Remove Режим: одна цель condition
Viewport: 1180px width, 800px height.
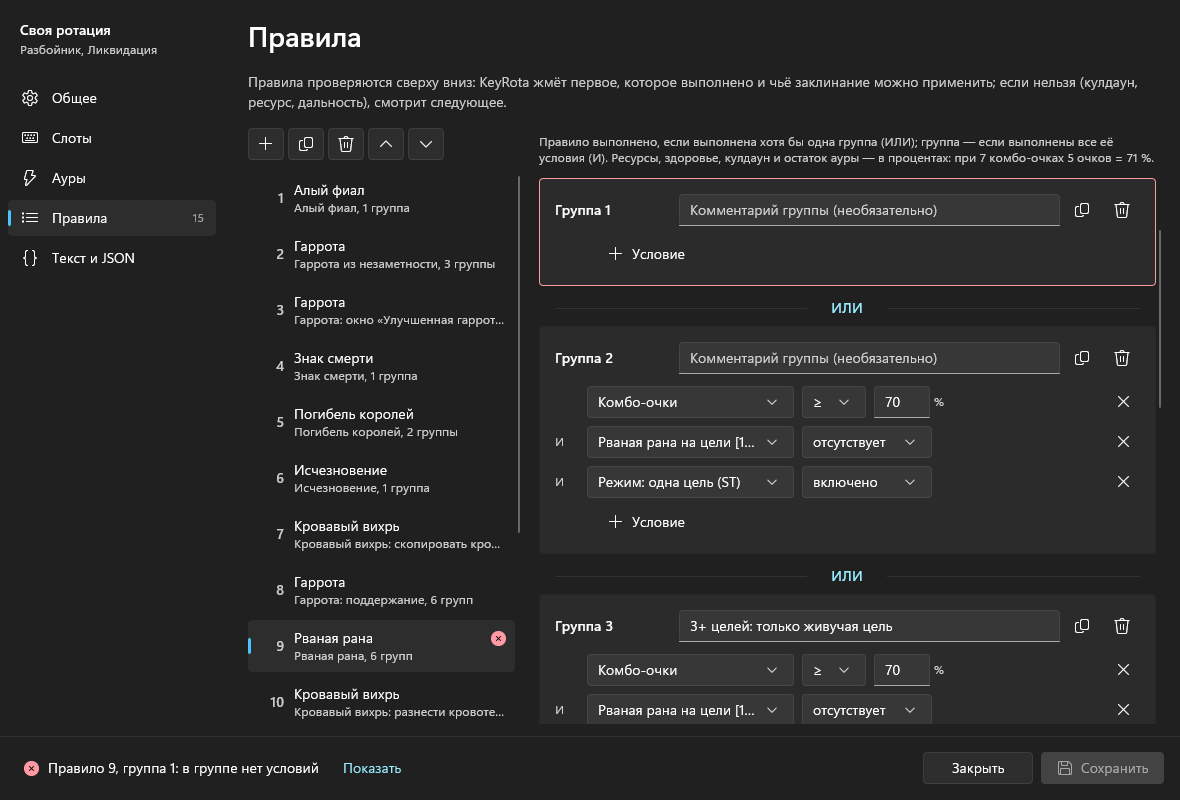point(1124,482)
